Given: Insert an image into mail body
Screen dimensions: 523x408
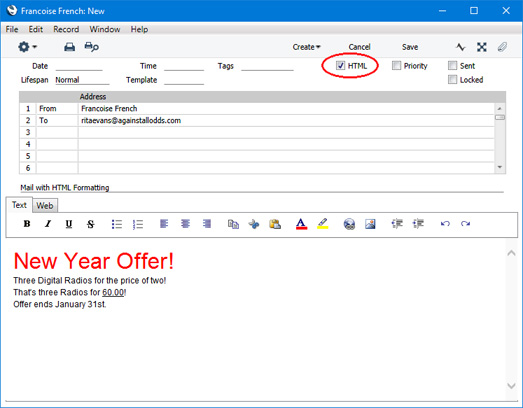Looking at the screenshot, I should click(x=370, y=224).
